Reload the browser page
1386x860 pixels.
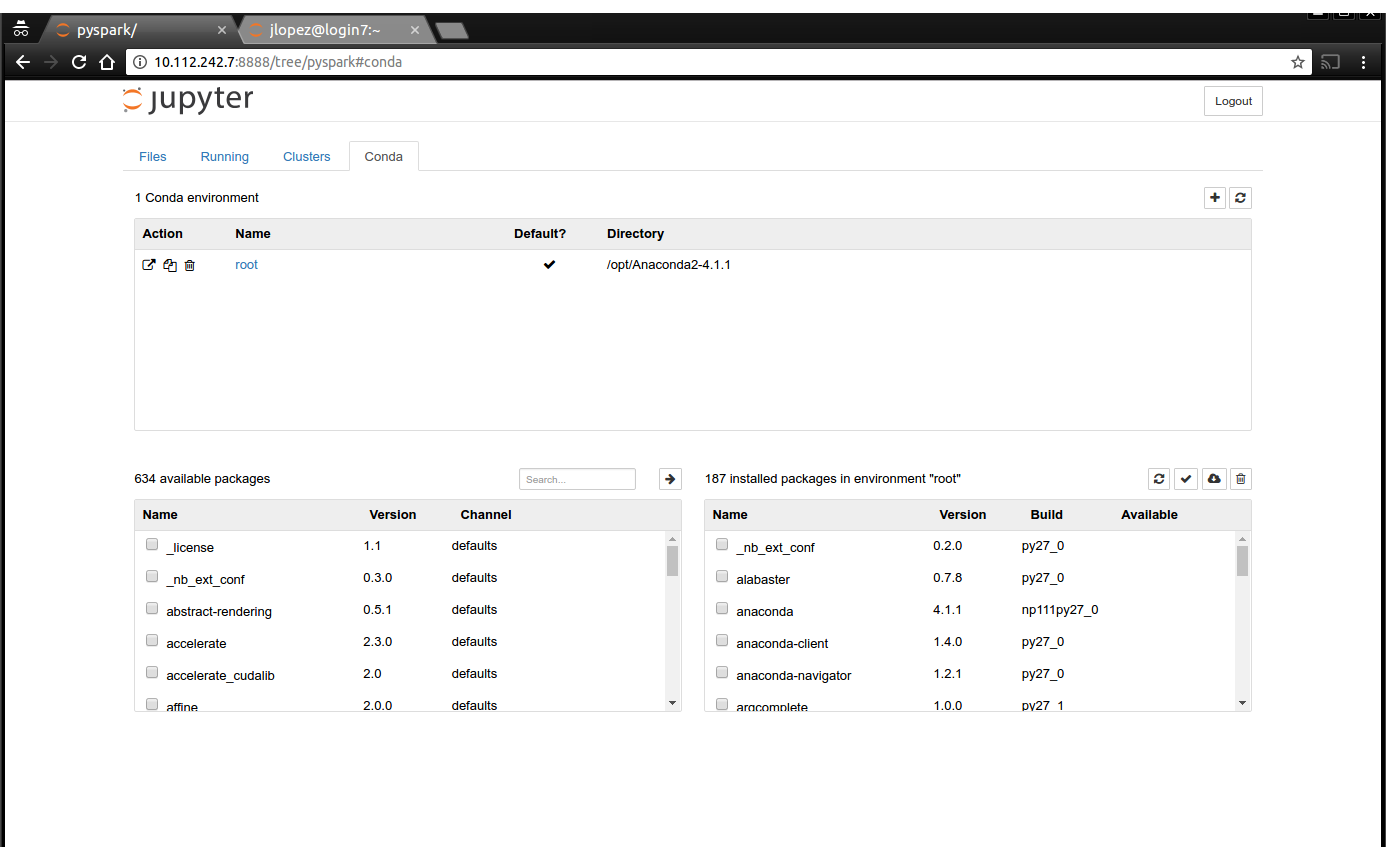pos(79,62)
